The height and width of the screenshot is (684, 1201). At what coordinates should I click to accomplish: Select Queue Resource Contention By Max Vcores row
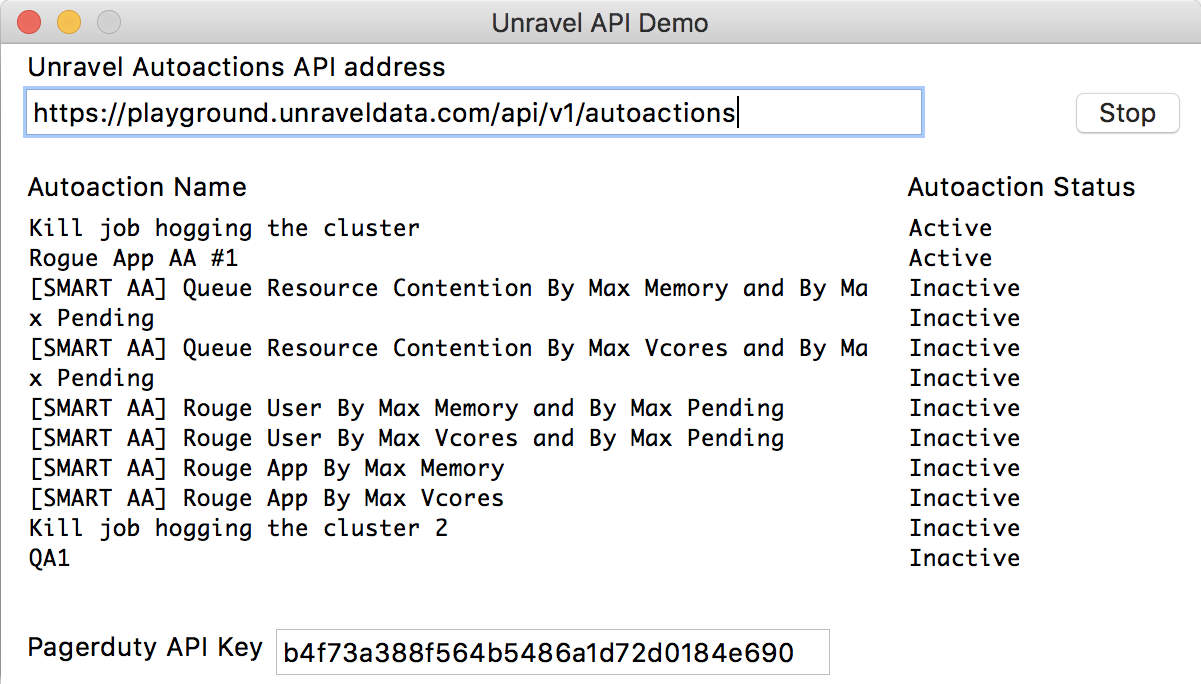tap(448, 363)
